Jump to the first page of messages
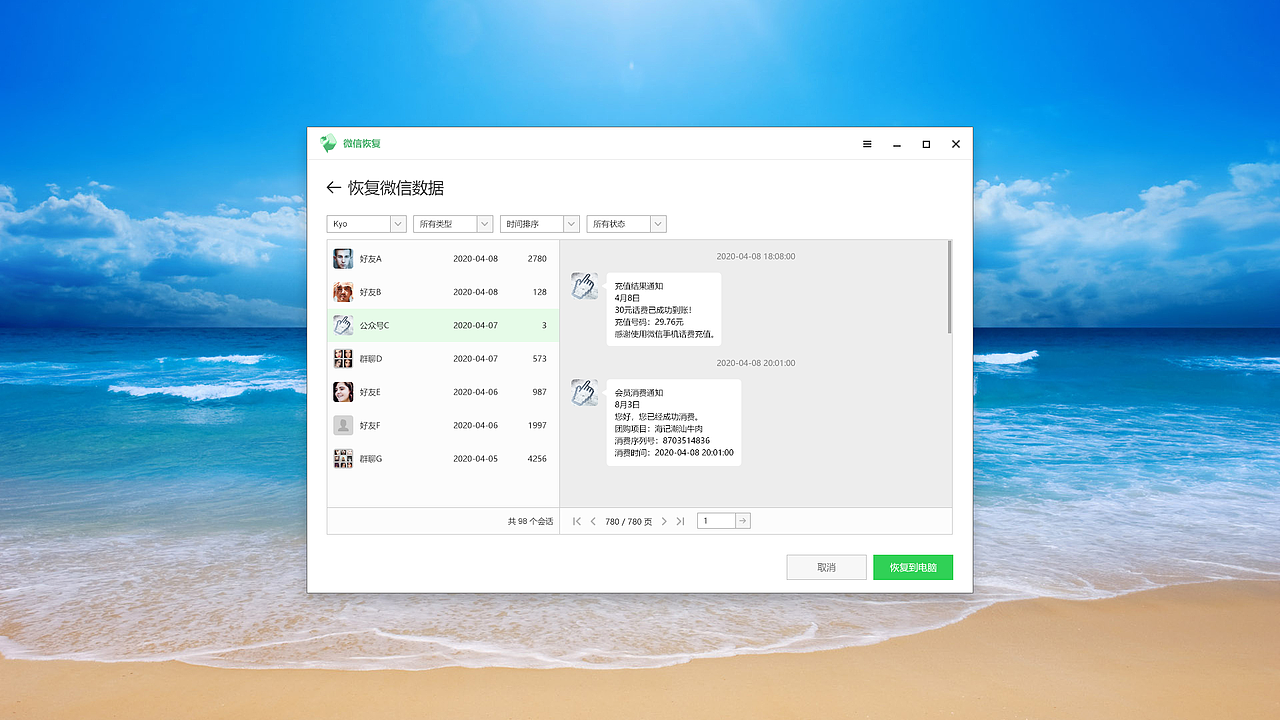Screen dimensions: 1280x720 577,521
